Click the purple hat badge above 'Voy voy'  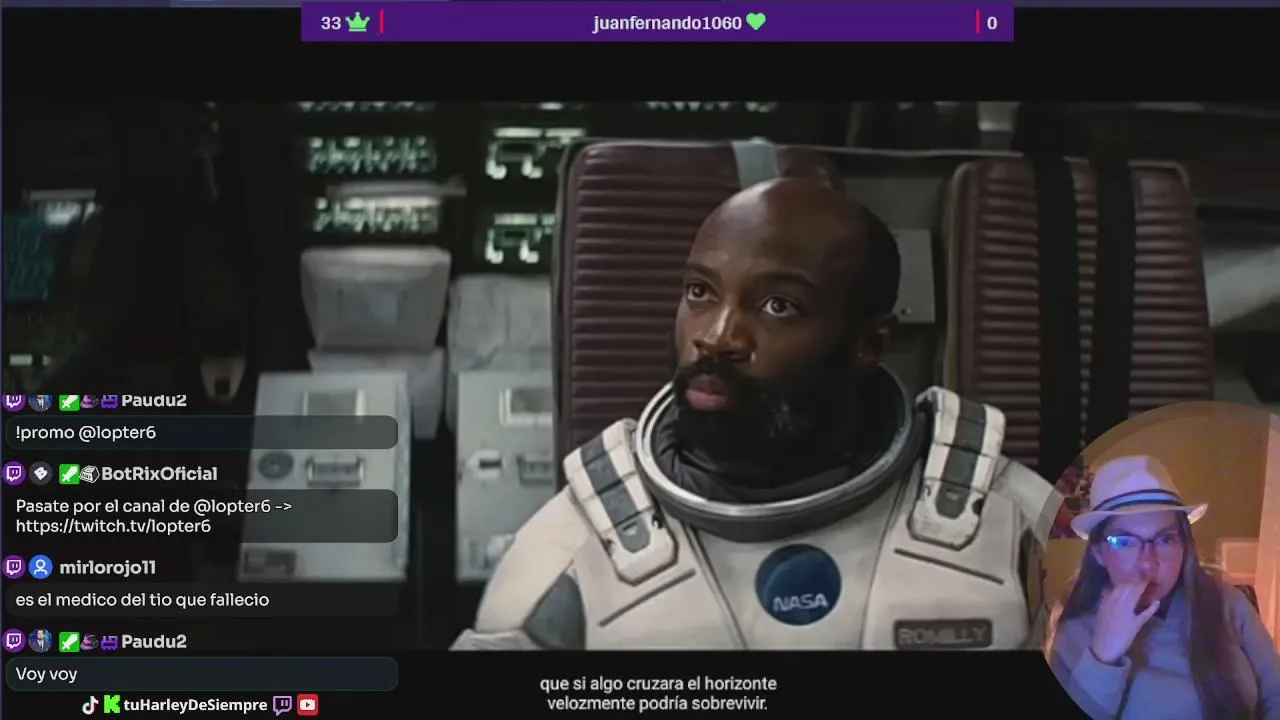point(89,642)
